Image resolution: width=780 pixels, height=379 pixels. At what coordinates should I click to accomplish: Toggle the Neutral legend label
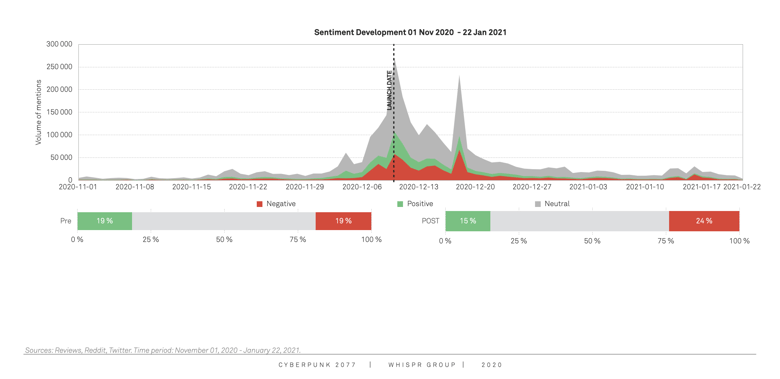tap(557, 204)
